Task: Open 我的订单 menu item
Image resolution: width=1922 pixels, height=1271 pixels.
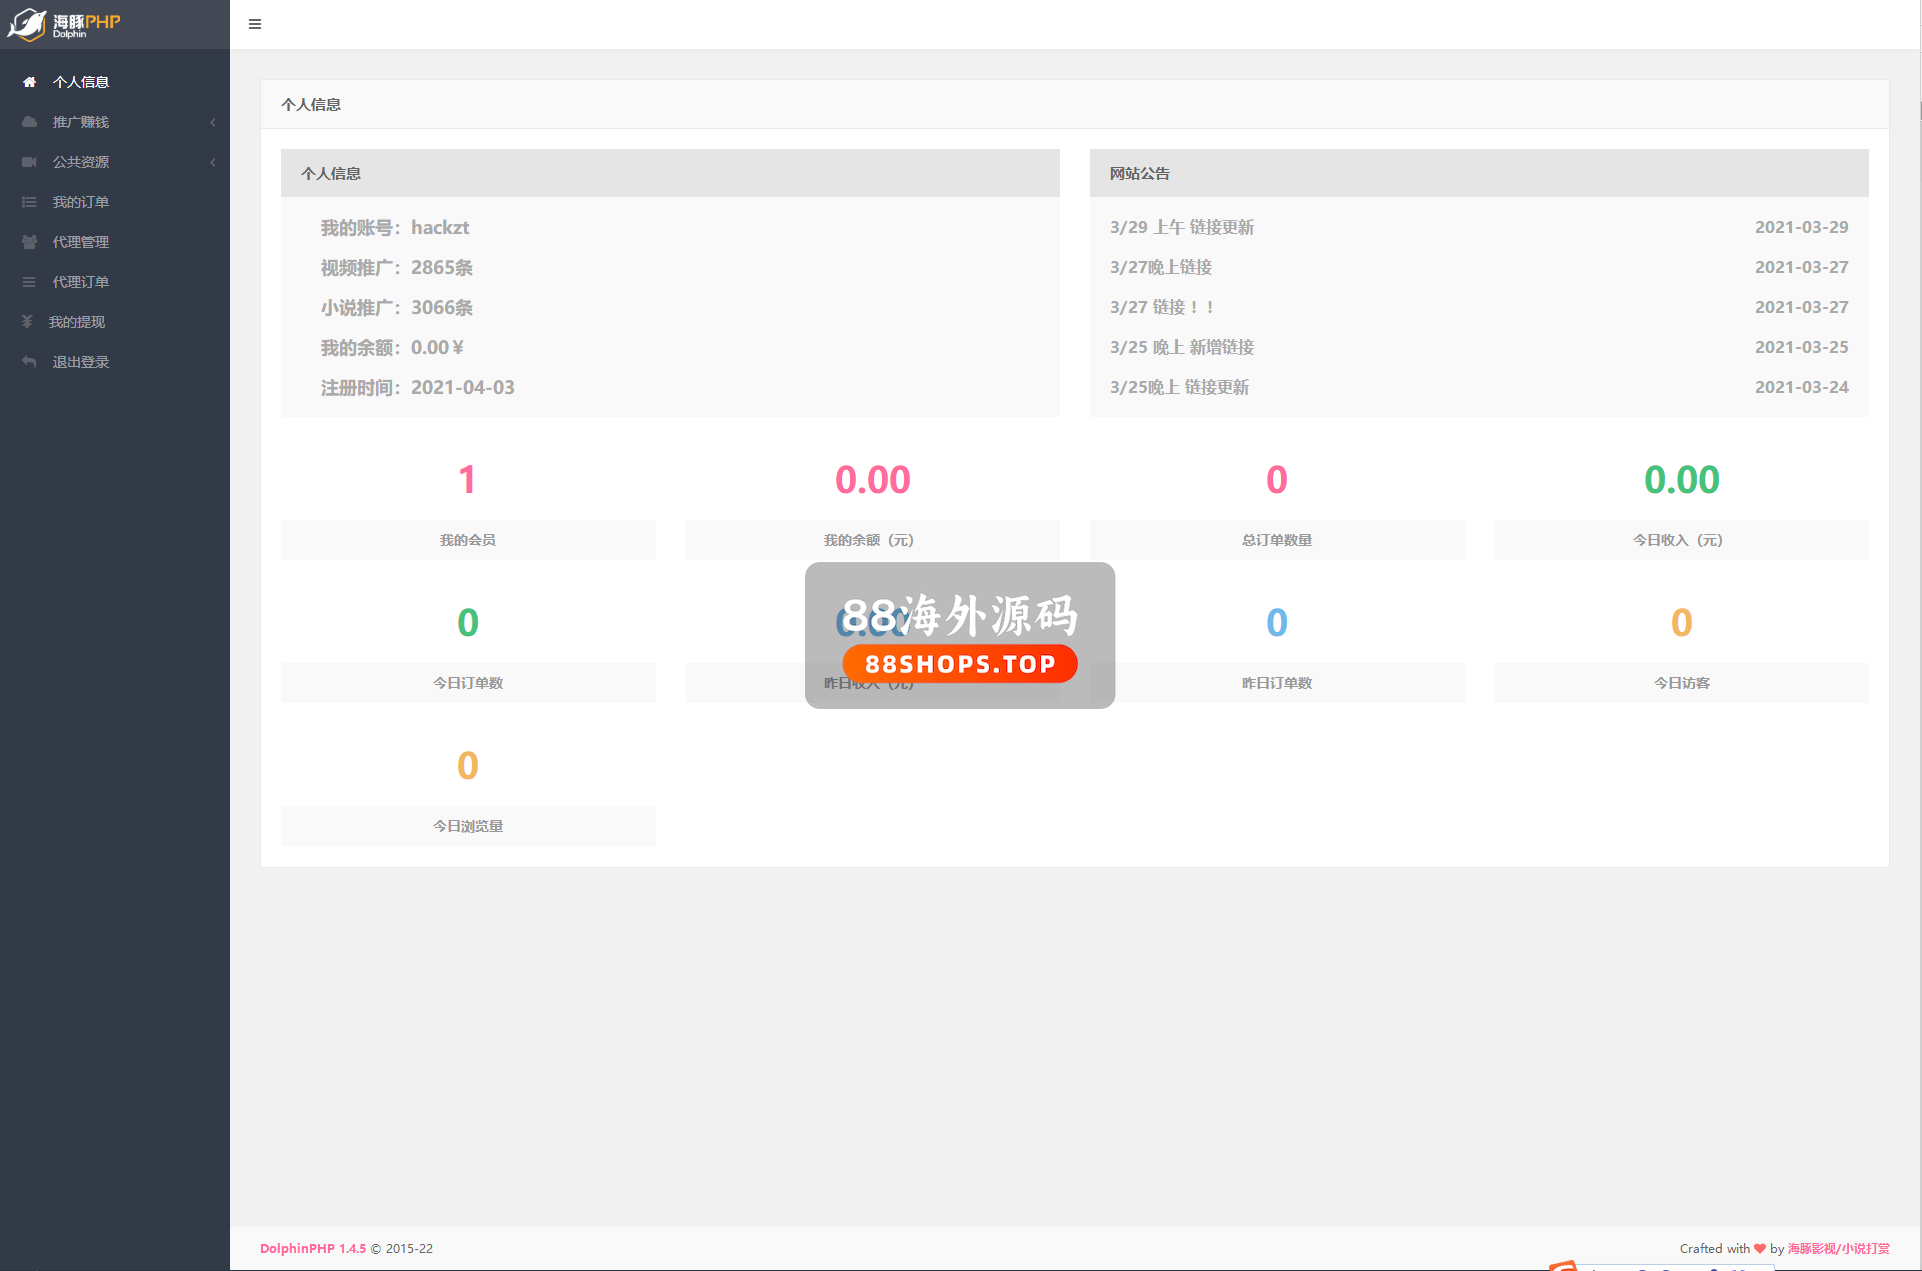Action: pos(81,202)
